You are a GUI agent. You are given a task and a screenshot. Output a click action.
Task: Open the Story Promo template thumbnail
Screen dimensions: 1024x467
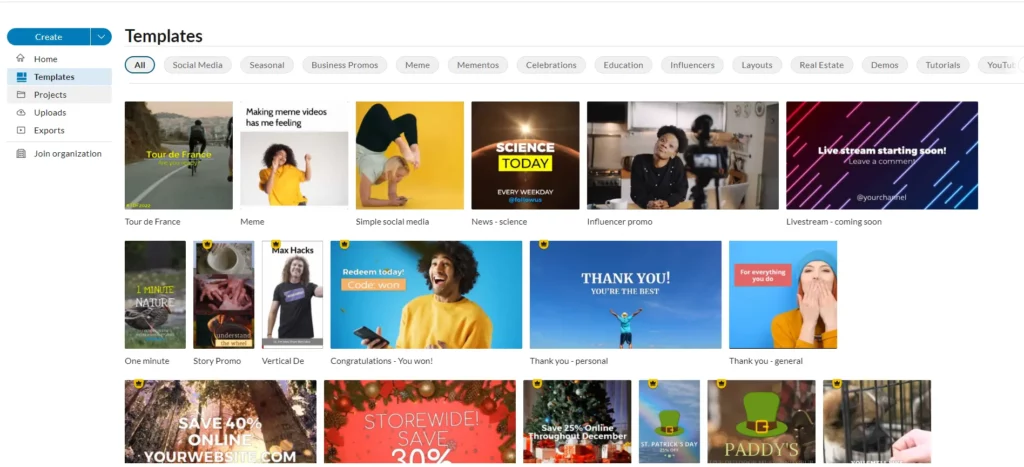(223, 295)
